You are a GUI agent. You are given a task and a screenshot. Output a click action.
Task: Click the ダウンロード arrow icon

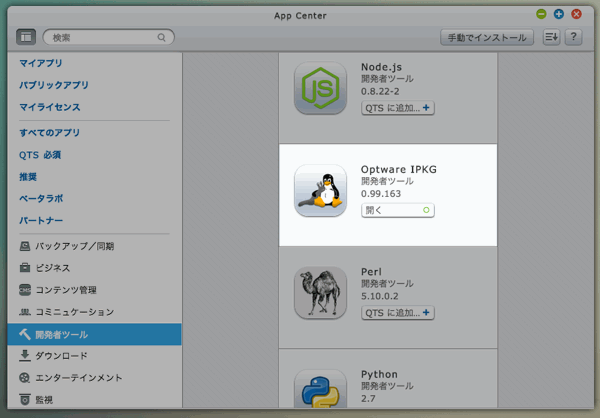[x=24, y=356]
